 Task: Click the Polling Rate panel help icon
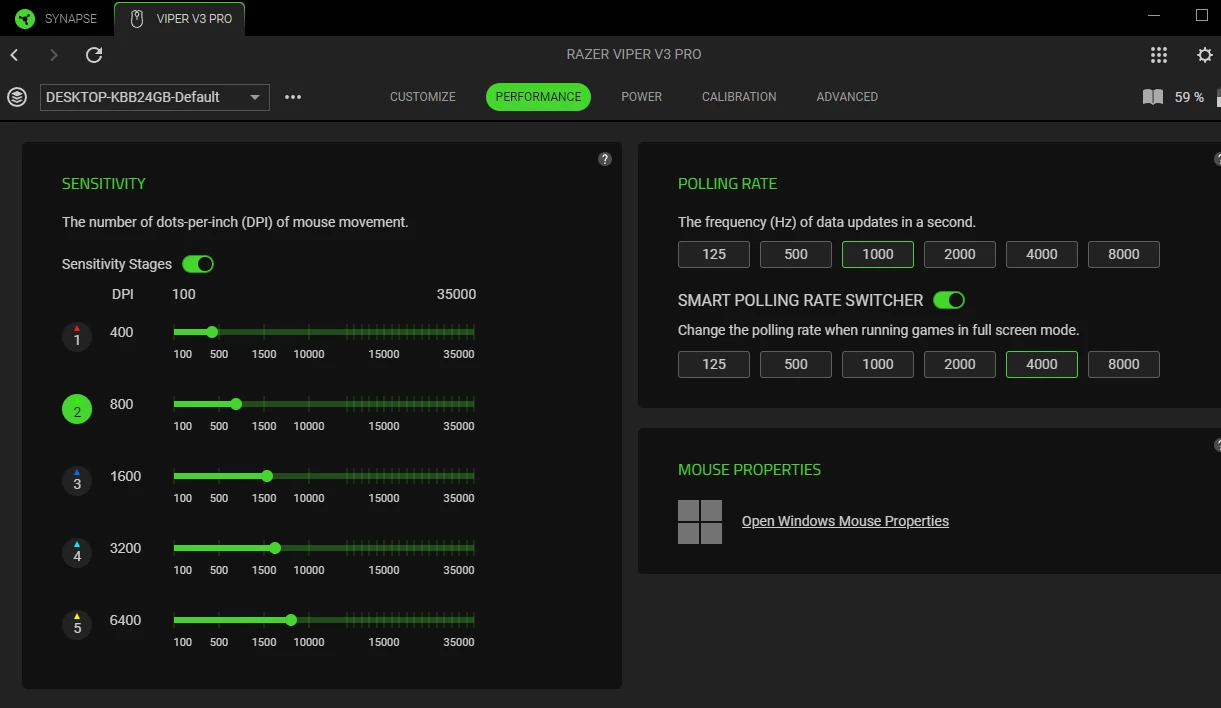1218,159
